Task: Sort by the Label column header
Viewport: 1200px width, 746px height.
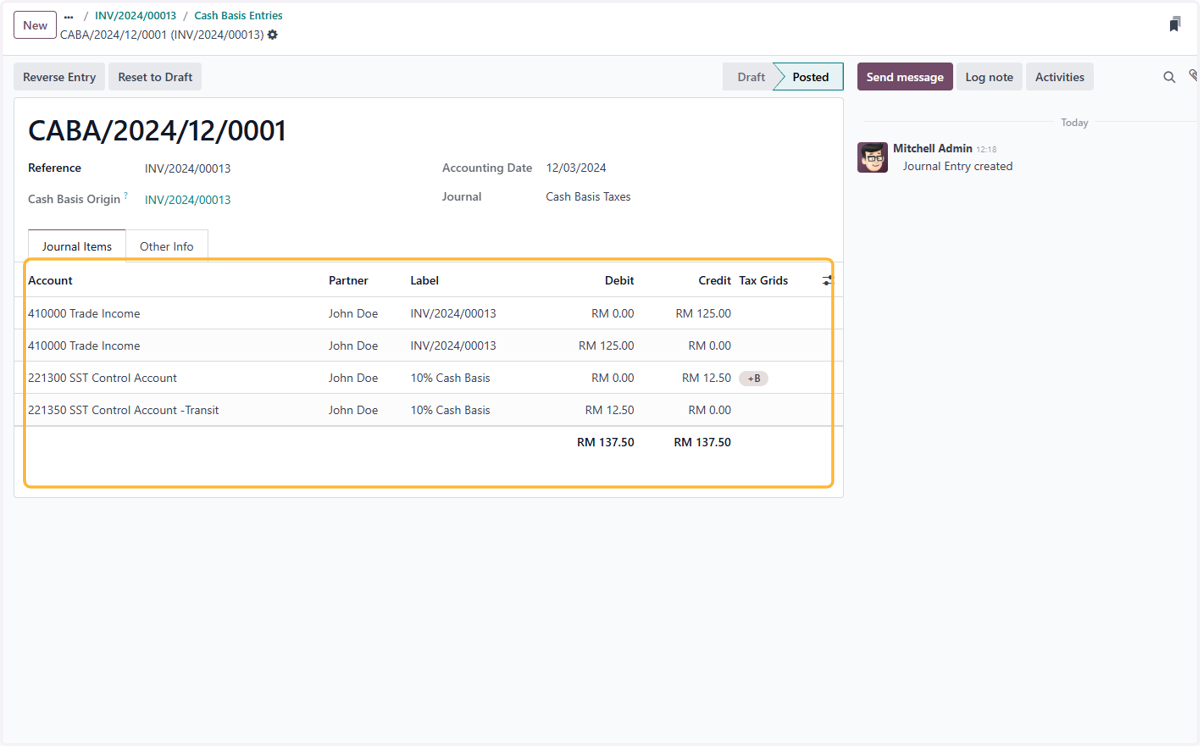Action: pyautogui.click(x=424, y=281)
